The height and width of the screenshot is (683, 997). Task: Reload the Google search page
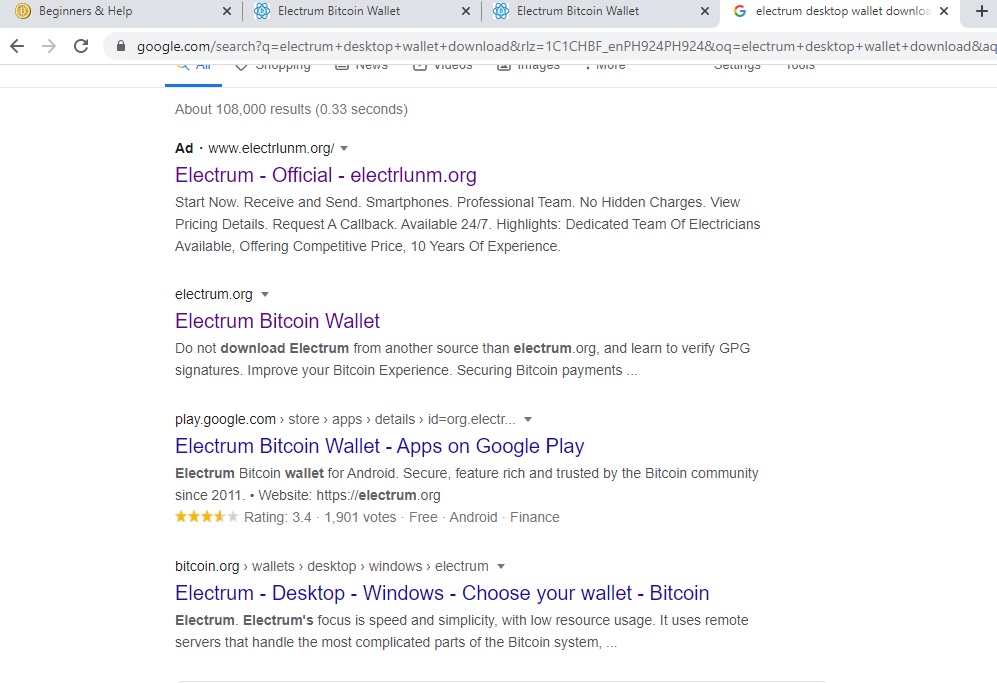(x=81, y=46)
